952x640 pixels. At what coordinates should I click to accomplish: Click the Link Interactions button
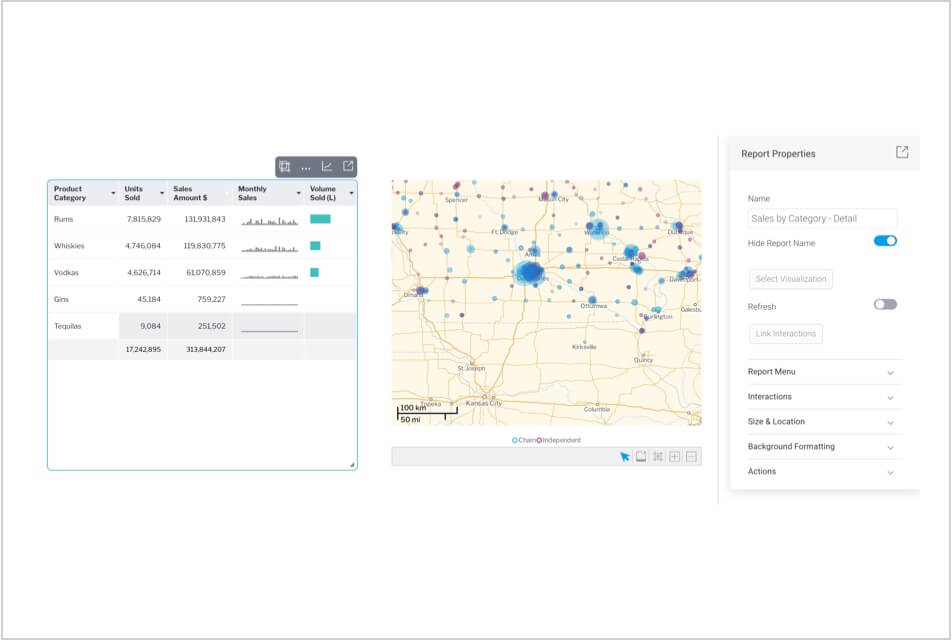tap(786, 333)
